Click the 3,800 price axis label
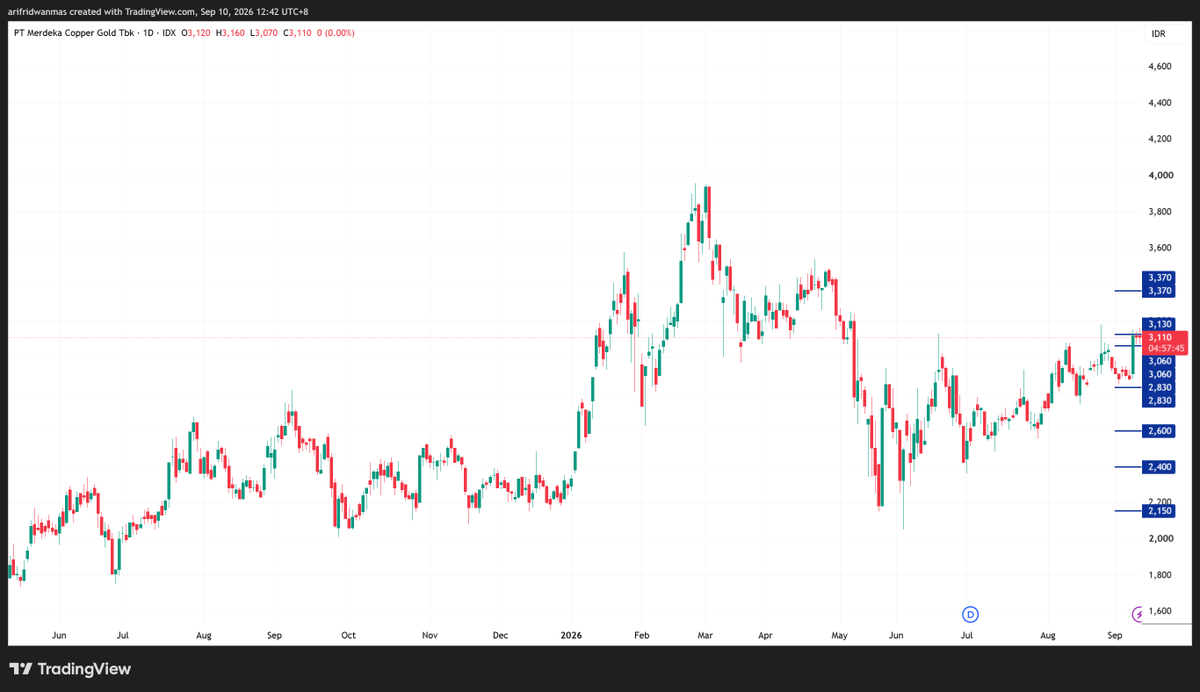1200x692 pixels. 1160,211
